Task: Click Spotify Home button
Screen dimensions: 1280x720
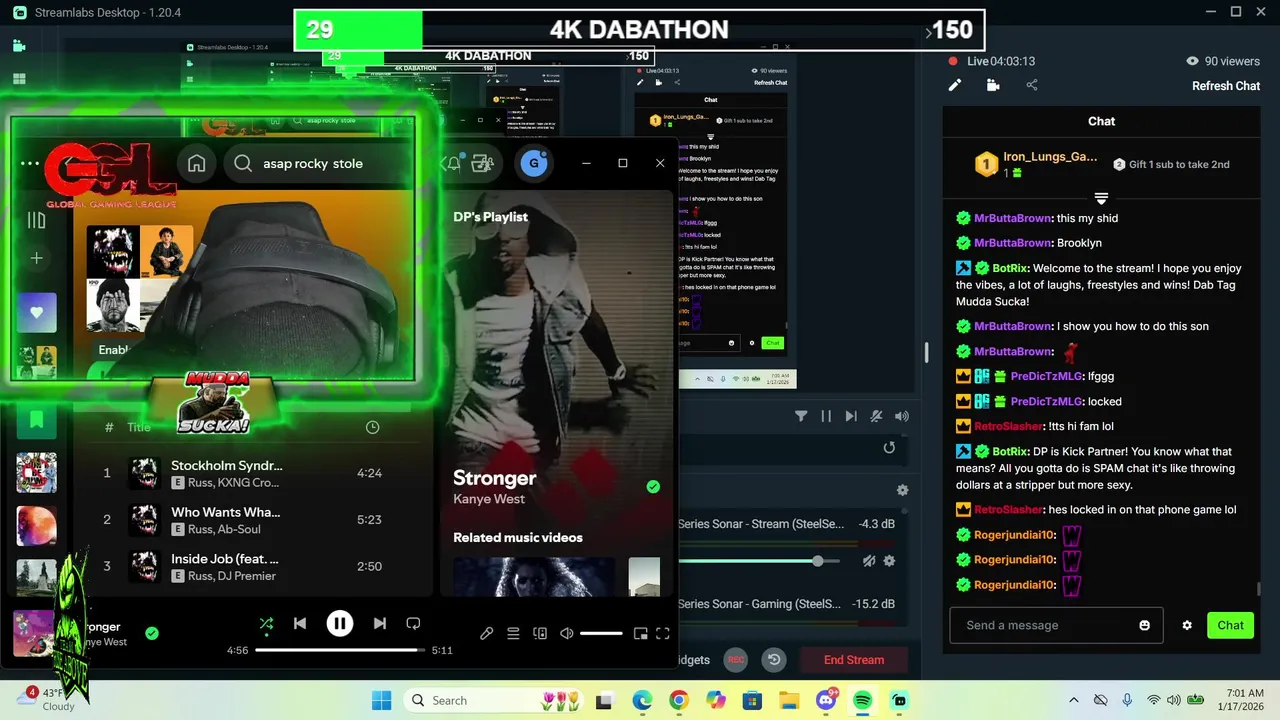Action: [x=197, y=163]
